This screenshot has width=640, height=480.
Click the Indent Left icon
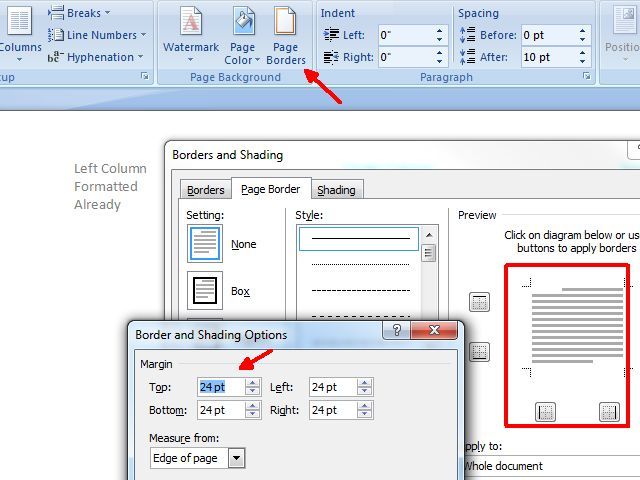(331, 35)
